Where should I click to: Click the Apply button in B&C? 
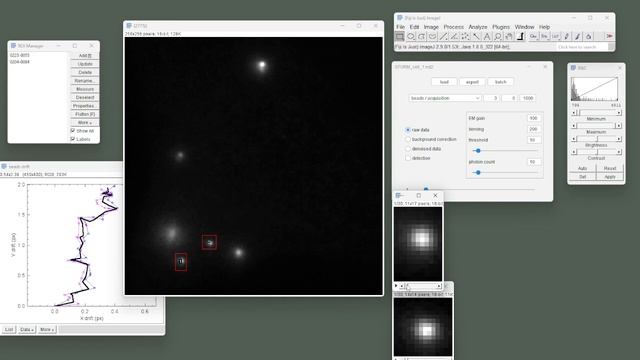pyautogui.click(x=610, y=177)
